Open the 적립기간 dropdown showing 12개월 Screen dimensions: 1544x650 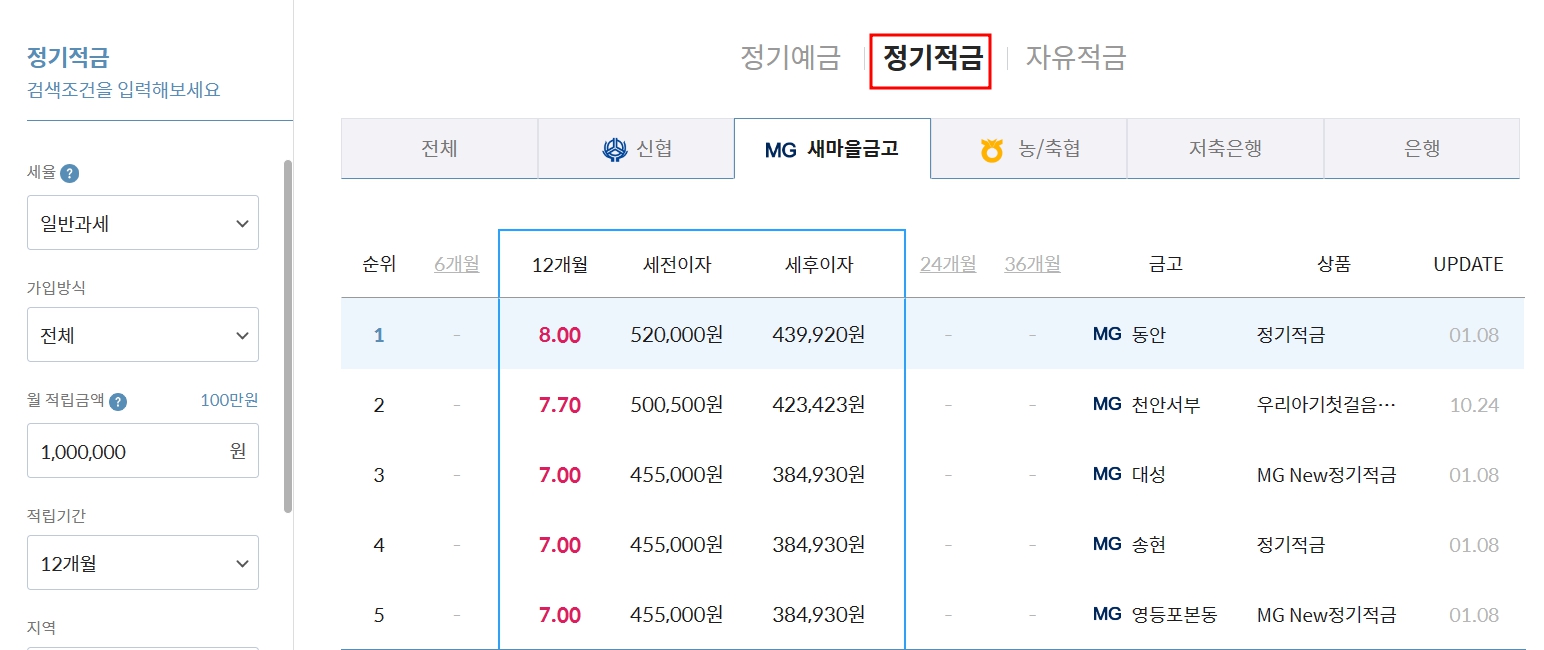click(x=142, y=562)
